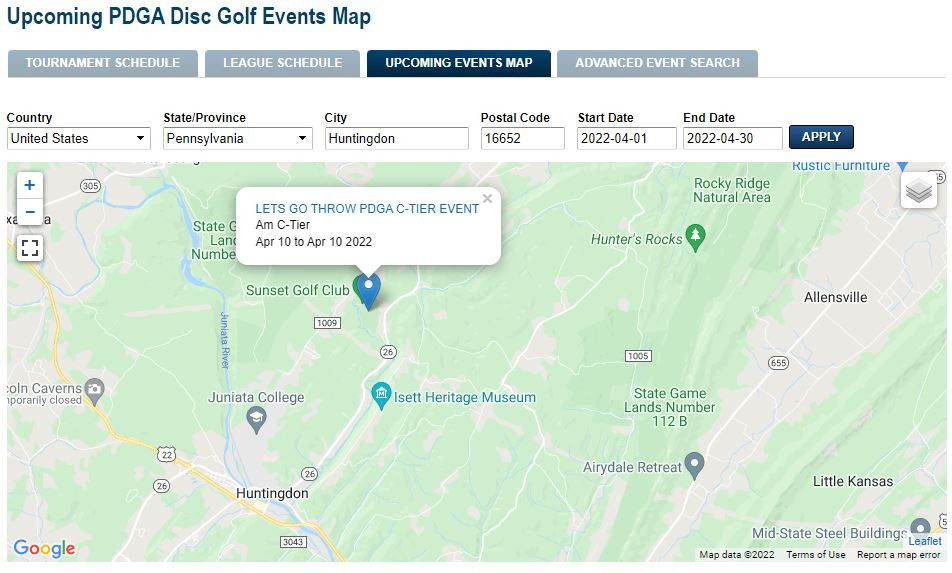
Task: Select the Upcoming Events Map tab
Action: click(x=458, y=63)
